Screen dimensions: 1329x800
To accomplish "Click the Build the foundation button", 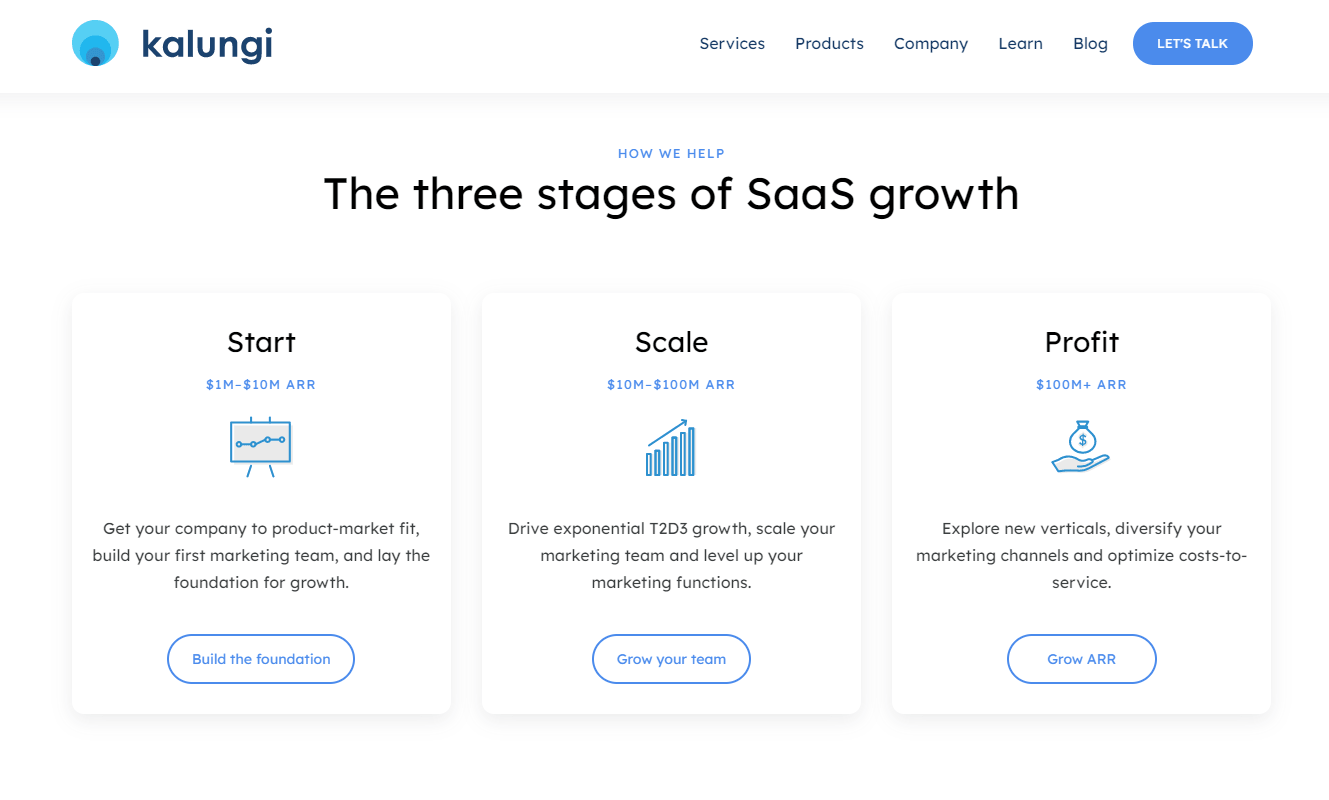I will pos(261,659).
